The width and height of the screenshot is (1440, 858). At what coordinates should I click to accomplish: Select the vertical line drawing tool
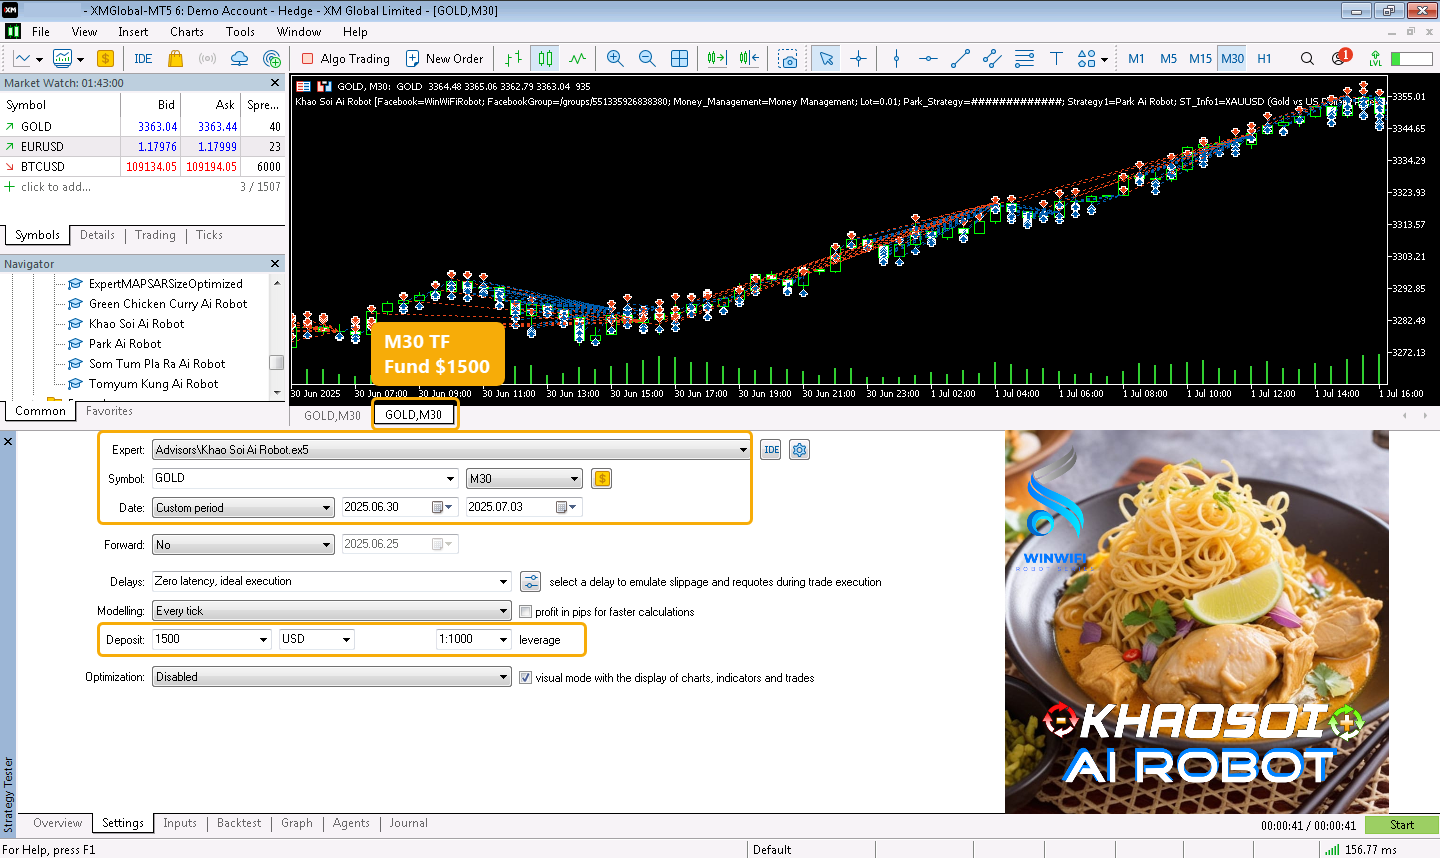click(896, 59)
